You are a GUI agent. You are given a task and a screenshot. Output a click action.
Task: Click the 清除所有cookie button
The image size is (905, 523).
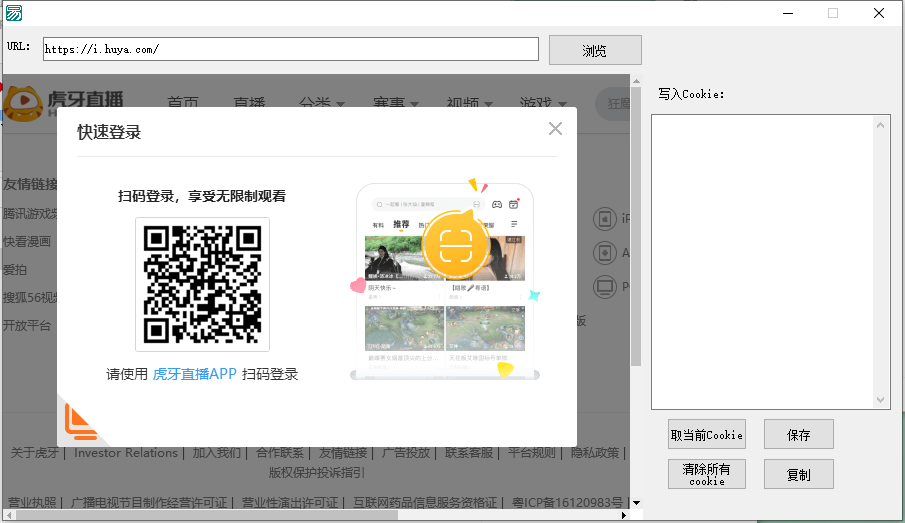pos(707,474)
